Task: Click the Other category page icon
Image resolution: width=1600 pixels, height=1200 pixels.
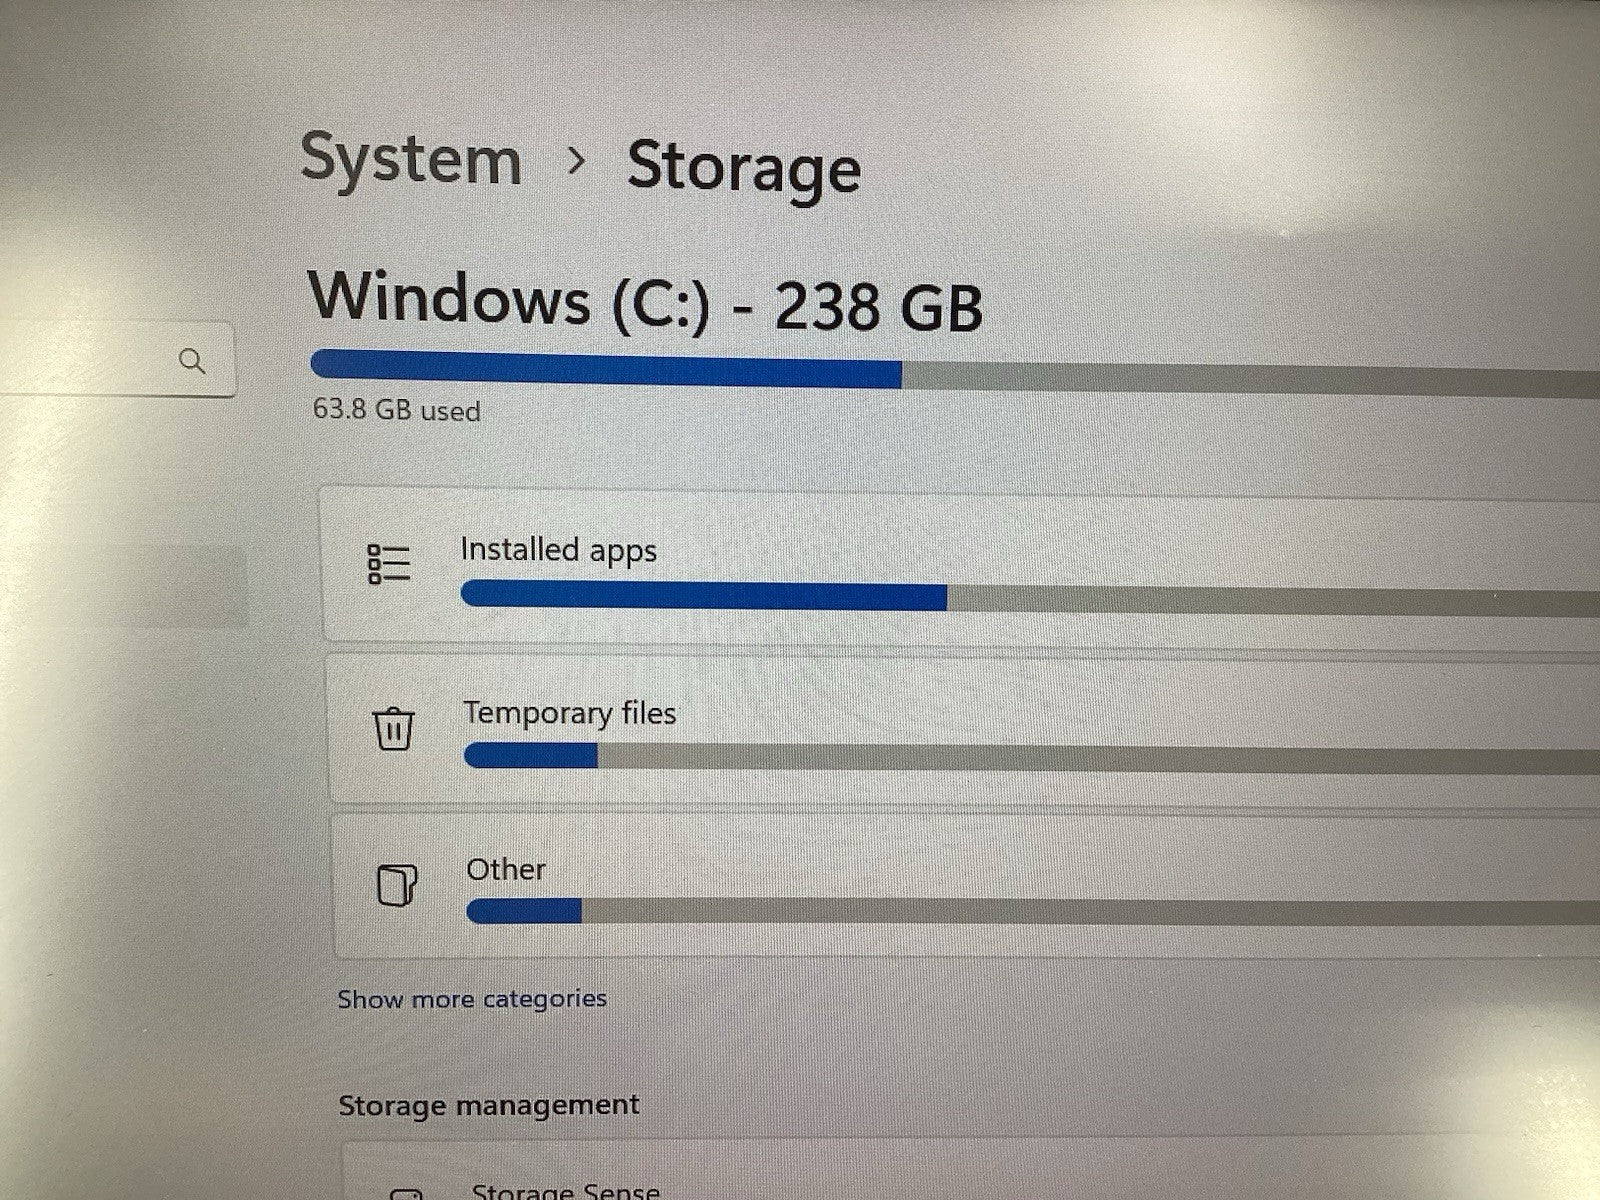Action: point(397,885)
